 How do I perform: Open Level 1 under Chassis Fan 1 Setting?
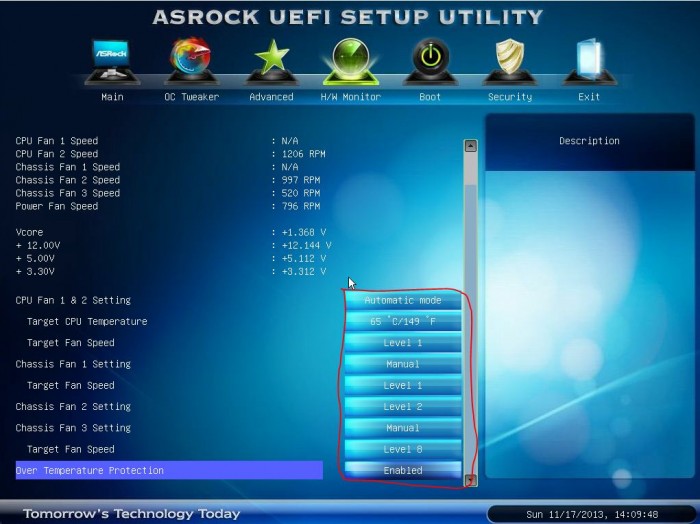pyautogui.click(x=403, y=385)
